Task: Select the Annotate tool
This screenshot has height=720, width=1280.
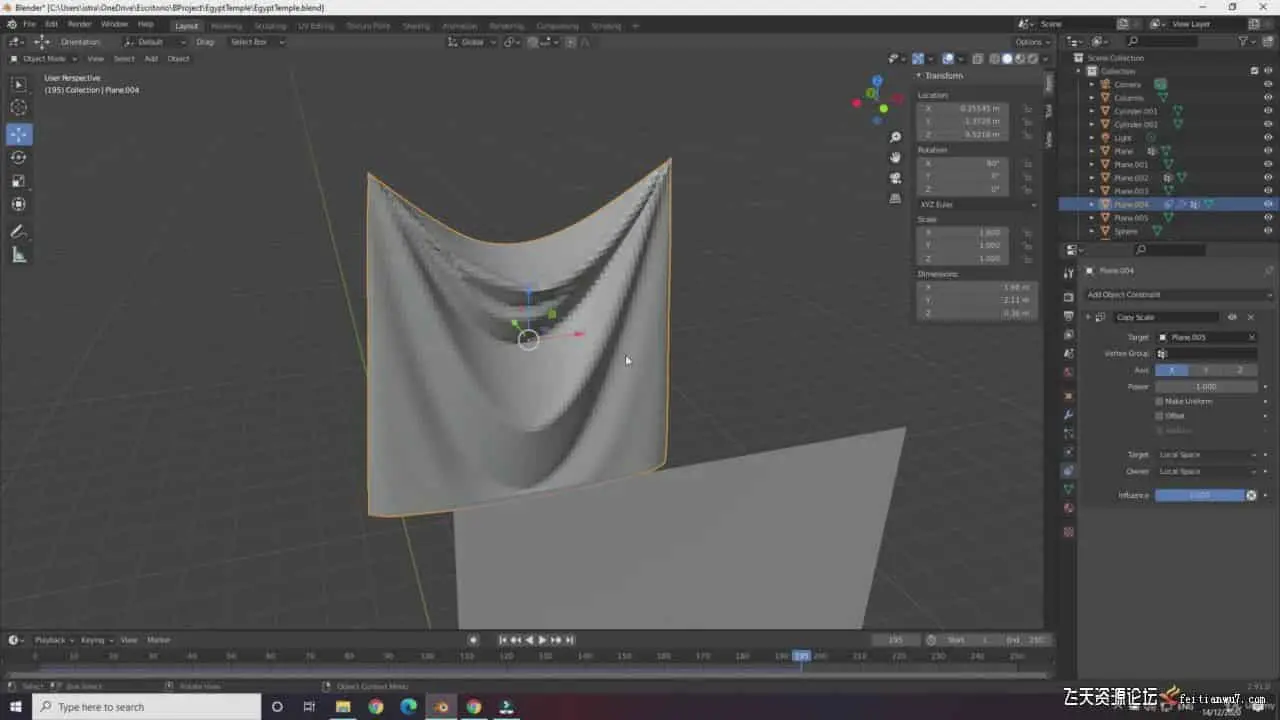Action: [x=19, y=231]
